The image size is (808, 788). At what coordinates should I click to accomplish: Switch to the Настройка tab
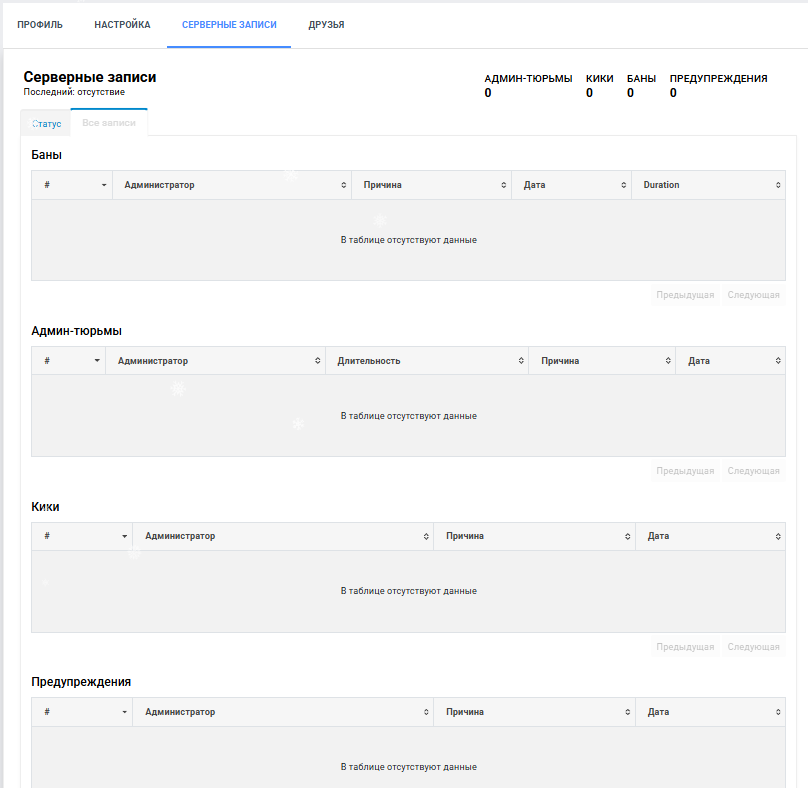(122, 25)
